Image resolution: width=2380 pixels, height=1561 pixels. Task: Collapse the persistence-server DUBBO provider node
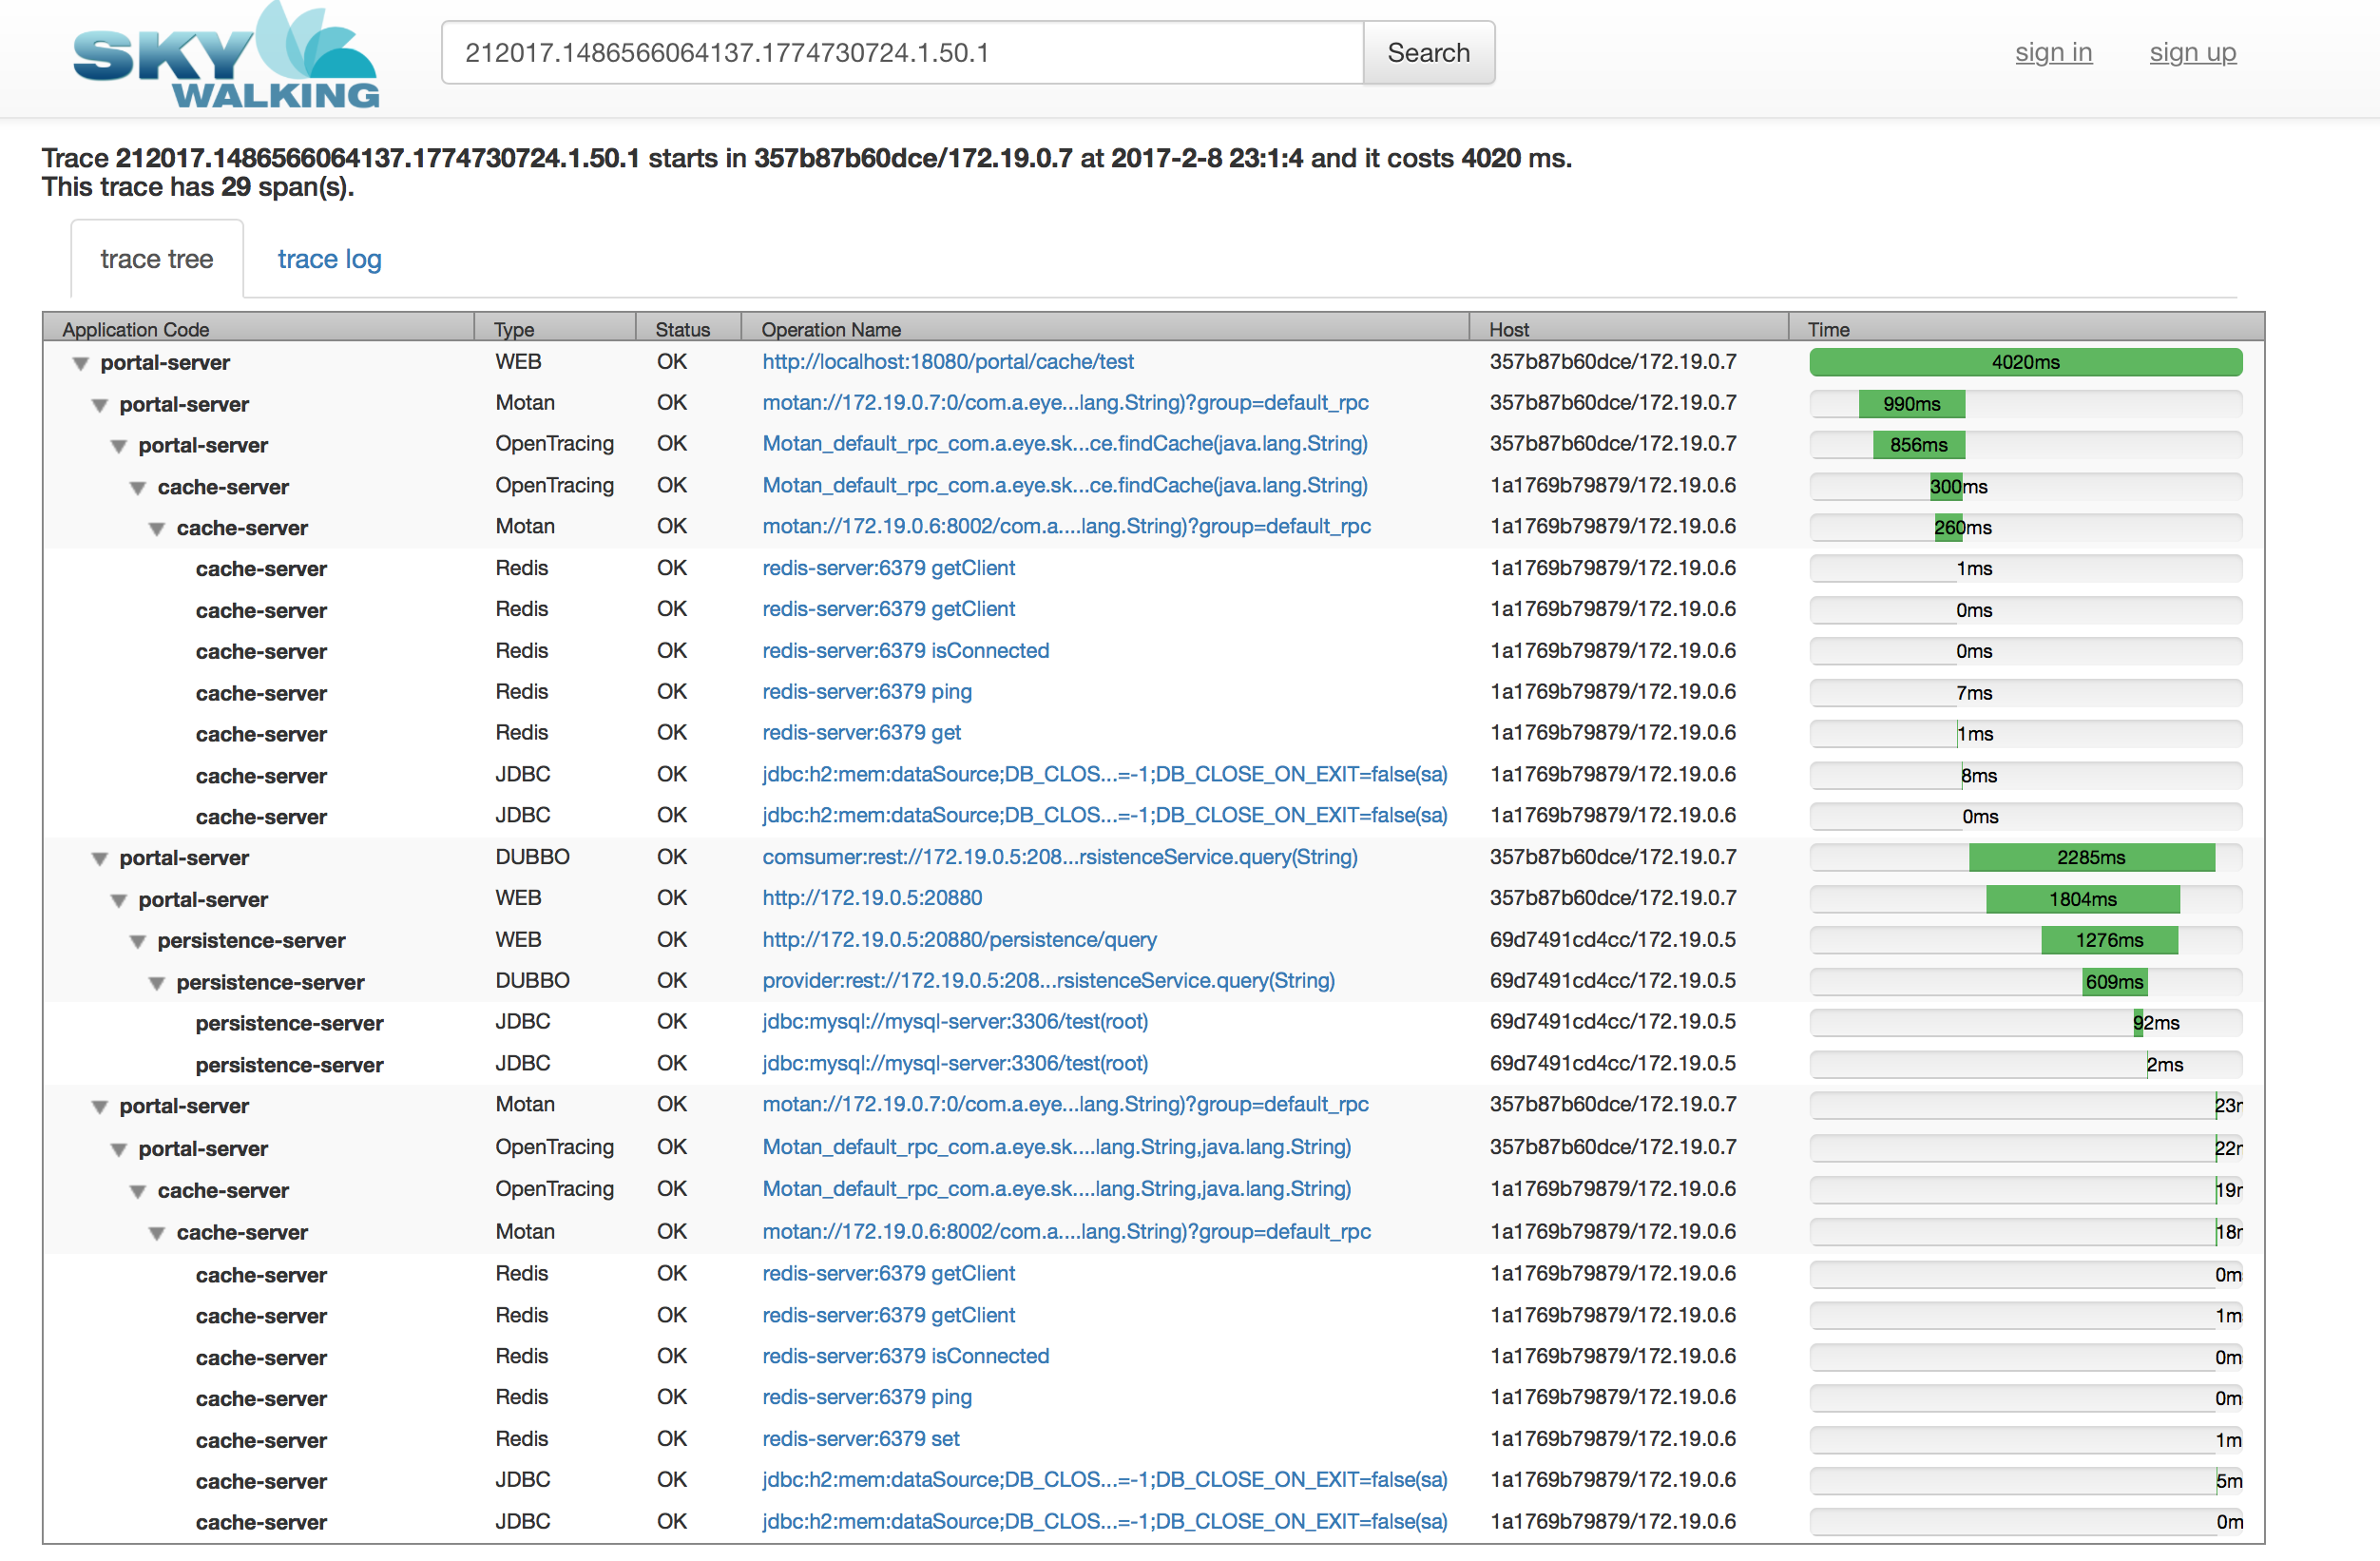(157, 983)
